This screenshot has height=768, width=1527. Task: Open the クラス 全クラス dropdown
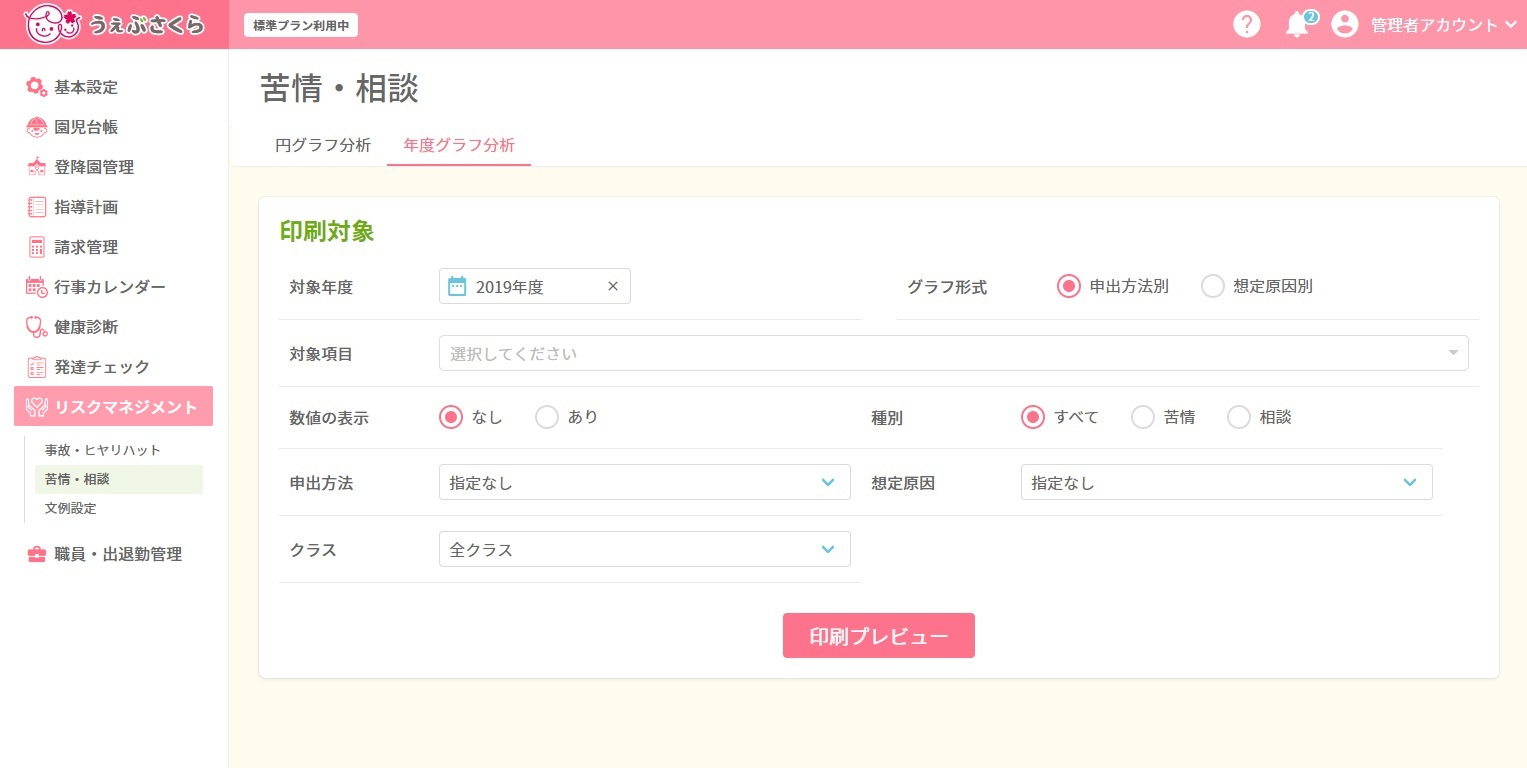point(645,549)
